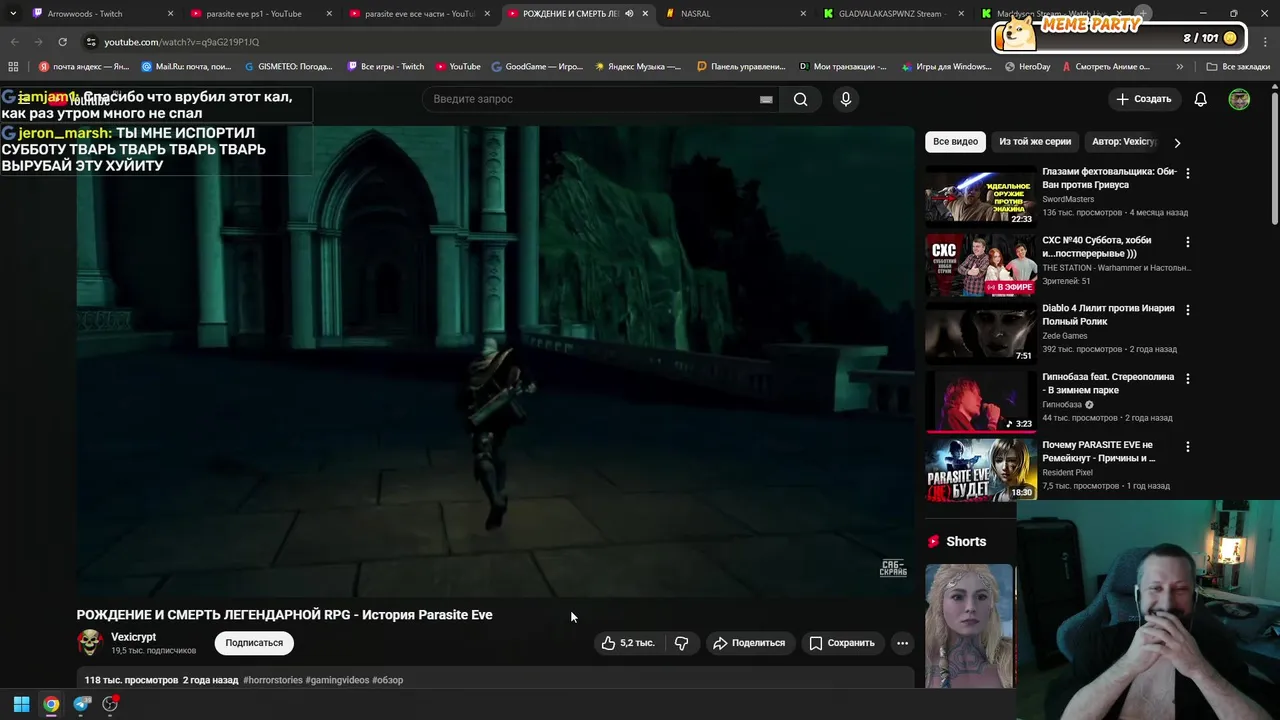The width and height of the screenshot is (1280, 720).
Task: Open Vexicrypt channel avatar
Action: [x=90, y=642]
